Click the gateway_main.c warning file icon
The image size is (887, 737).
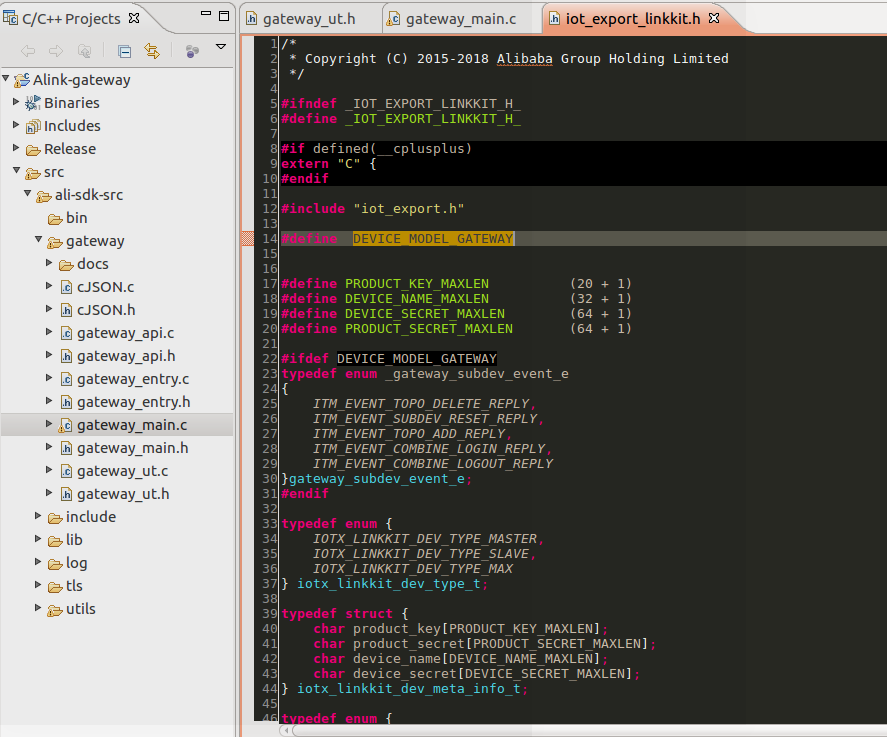(x=66, y=425)
